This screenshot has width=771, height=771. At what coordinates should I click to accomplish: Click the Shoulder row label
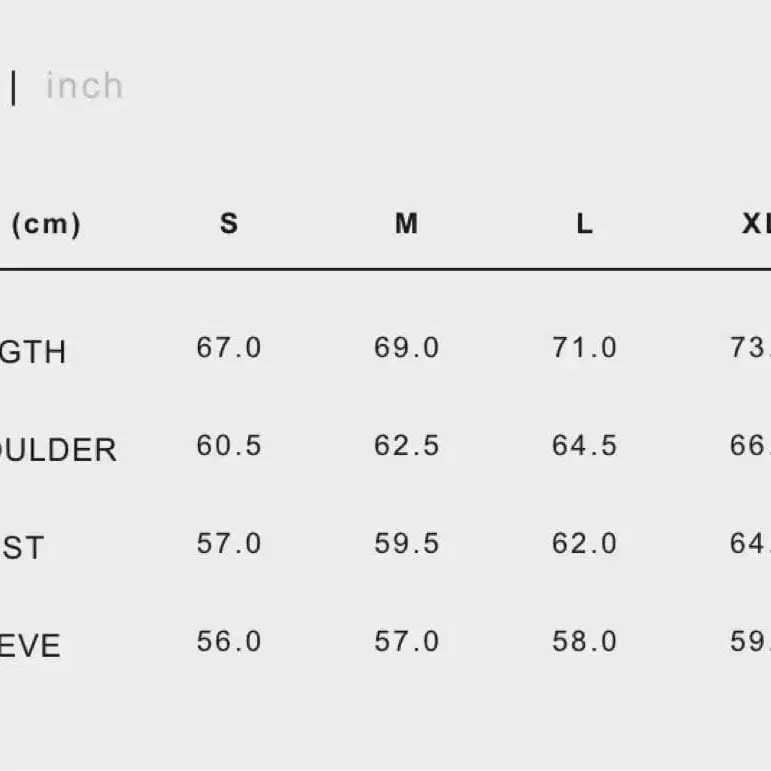click(x=58, y=450)
